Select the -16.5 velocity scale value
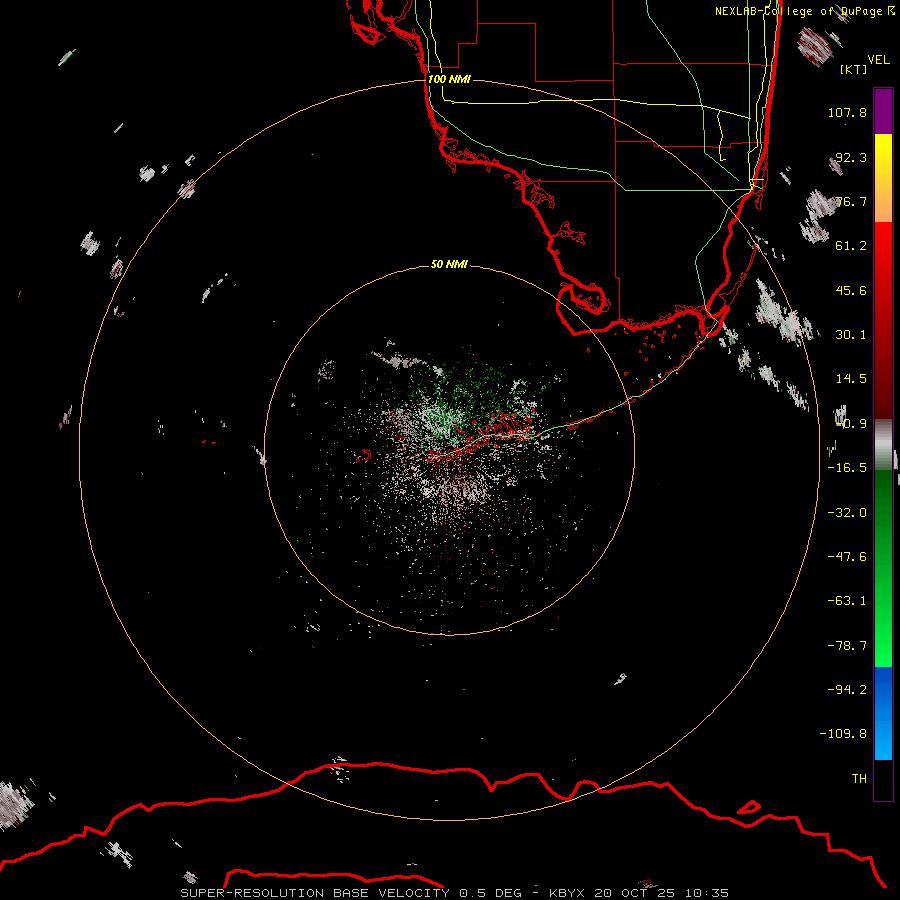 (x=847, y=468)
